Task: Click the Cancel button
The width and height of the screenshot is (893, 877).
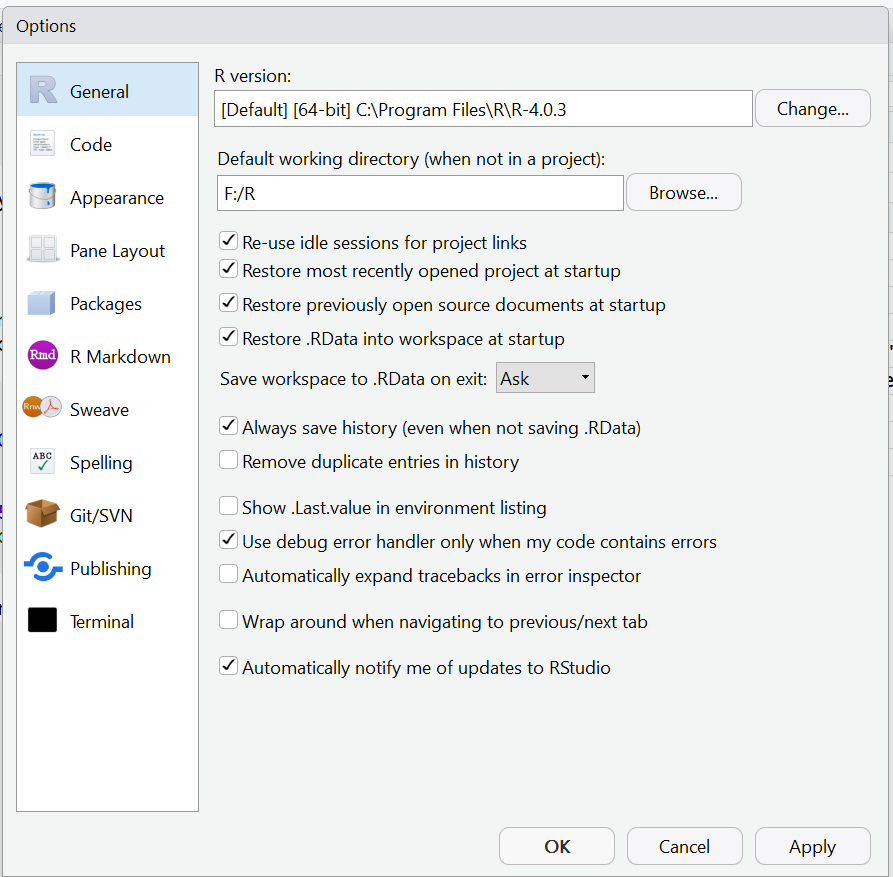Action: pyautogui.click(x=685, y=846)
